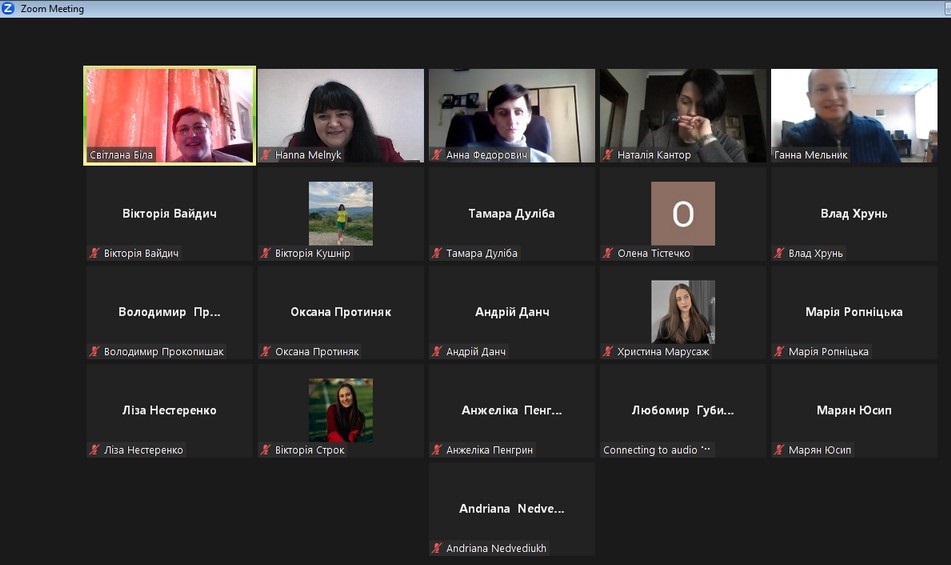The width and height of the screenshot is (951, 565).
Task: Click the "O" avatar of Олена Тістечко
Action: pos(683,213)
